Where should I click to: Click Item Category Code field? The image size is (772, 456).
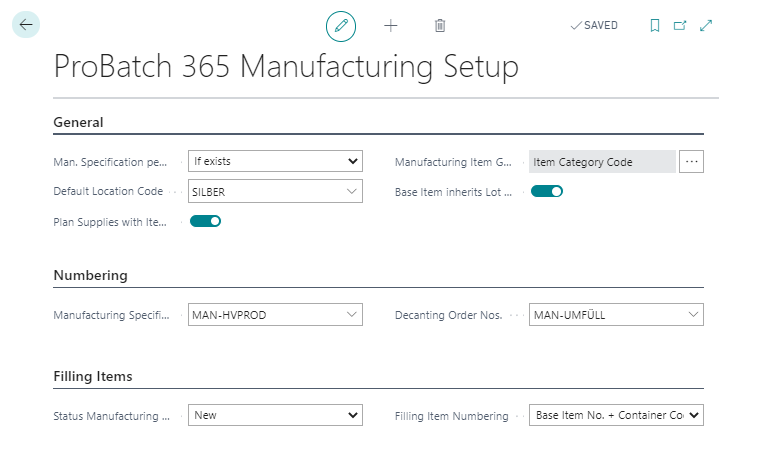click(602, 162)
